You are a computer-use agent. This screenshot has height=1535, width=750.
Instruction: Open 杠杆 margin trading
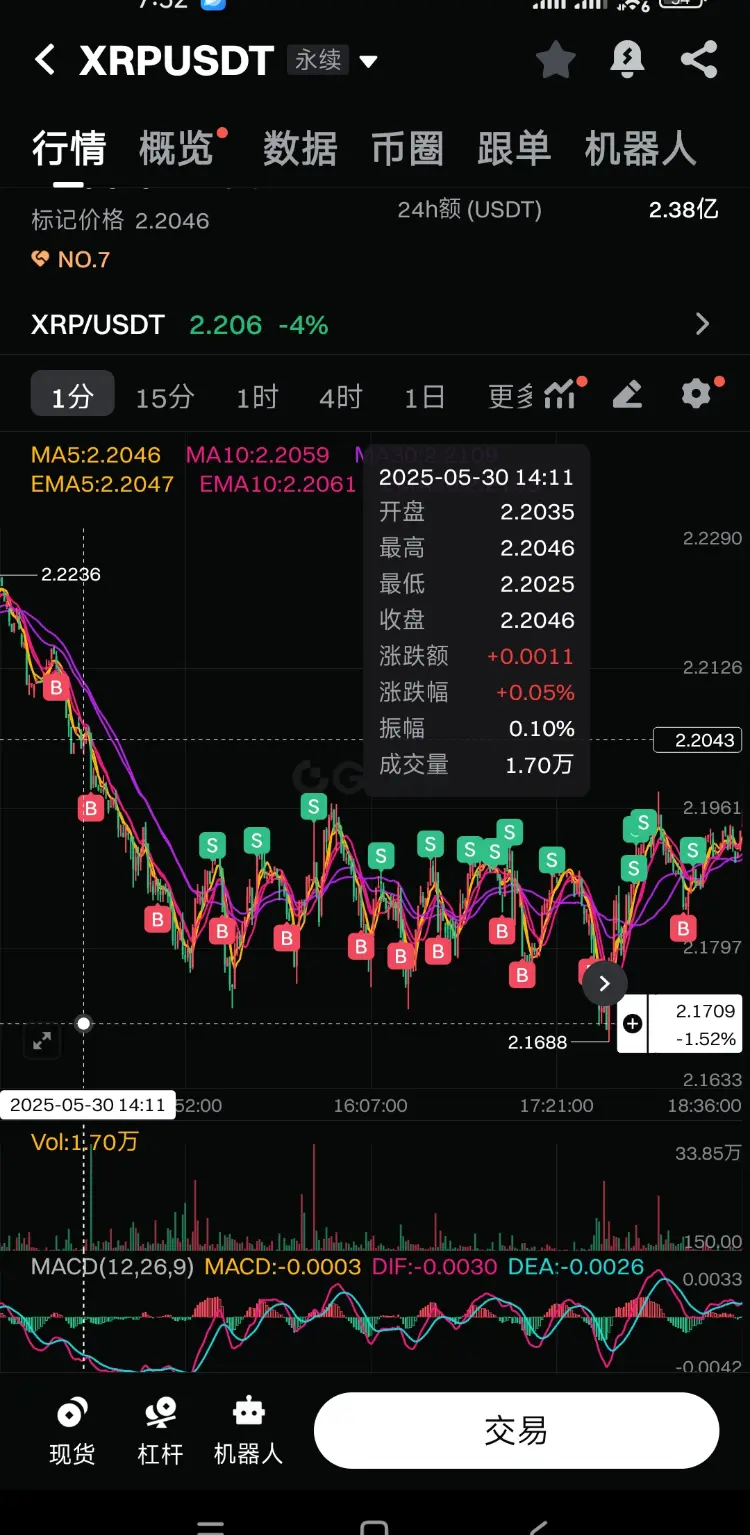[160, 1431]
